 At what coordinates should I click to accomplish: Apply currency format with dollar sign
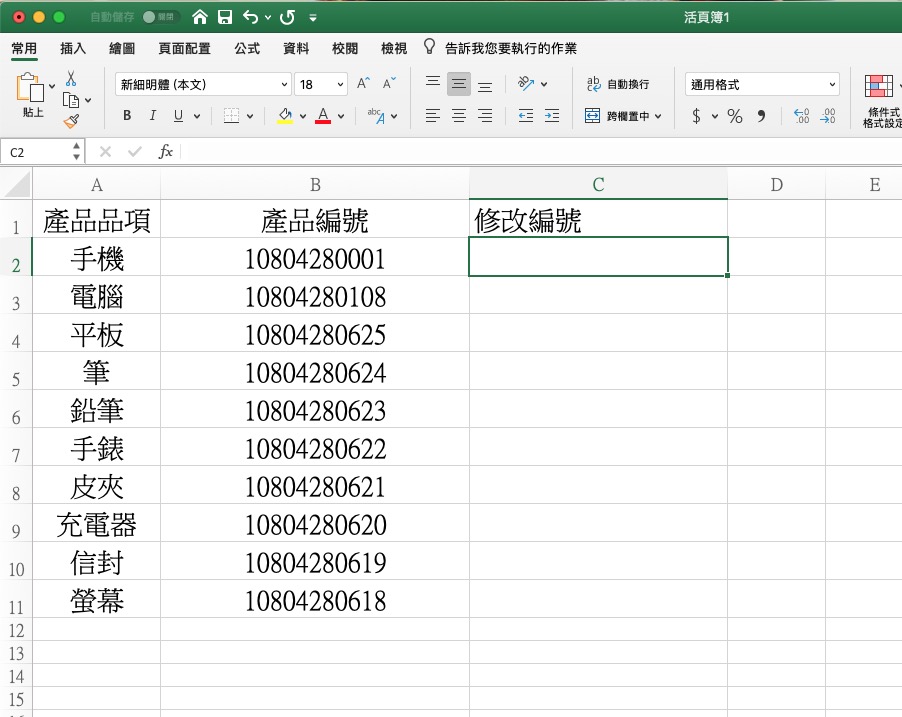click(x=697, y=116)
